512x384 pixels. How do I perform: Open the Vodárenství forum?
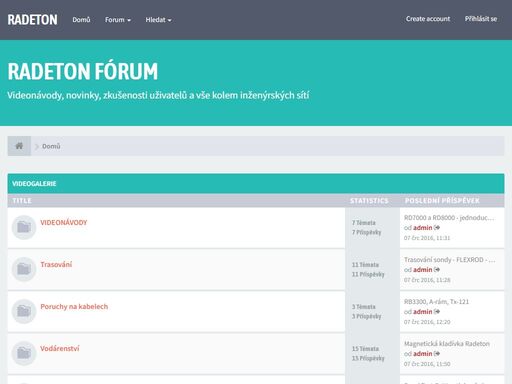pyautogui.click(x=60, y=348)
